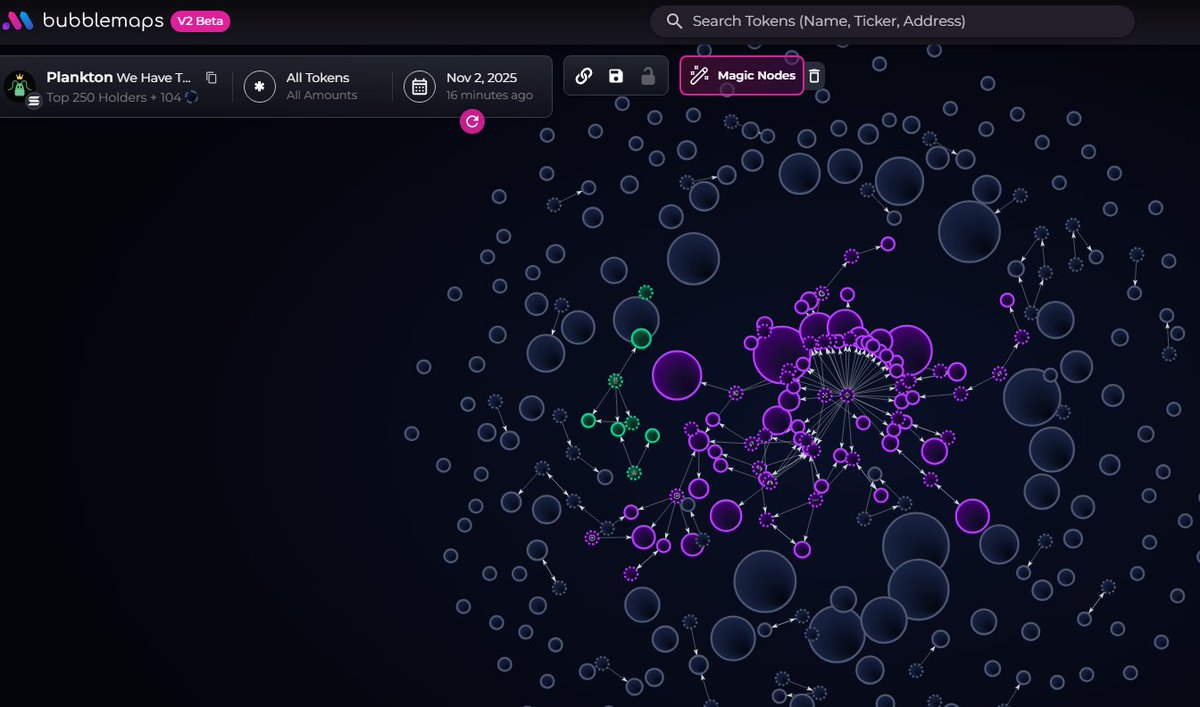Select the largest green bubble

coord(641,339)
